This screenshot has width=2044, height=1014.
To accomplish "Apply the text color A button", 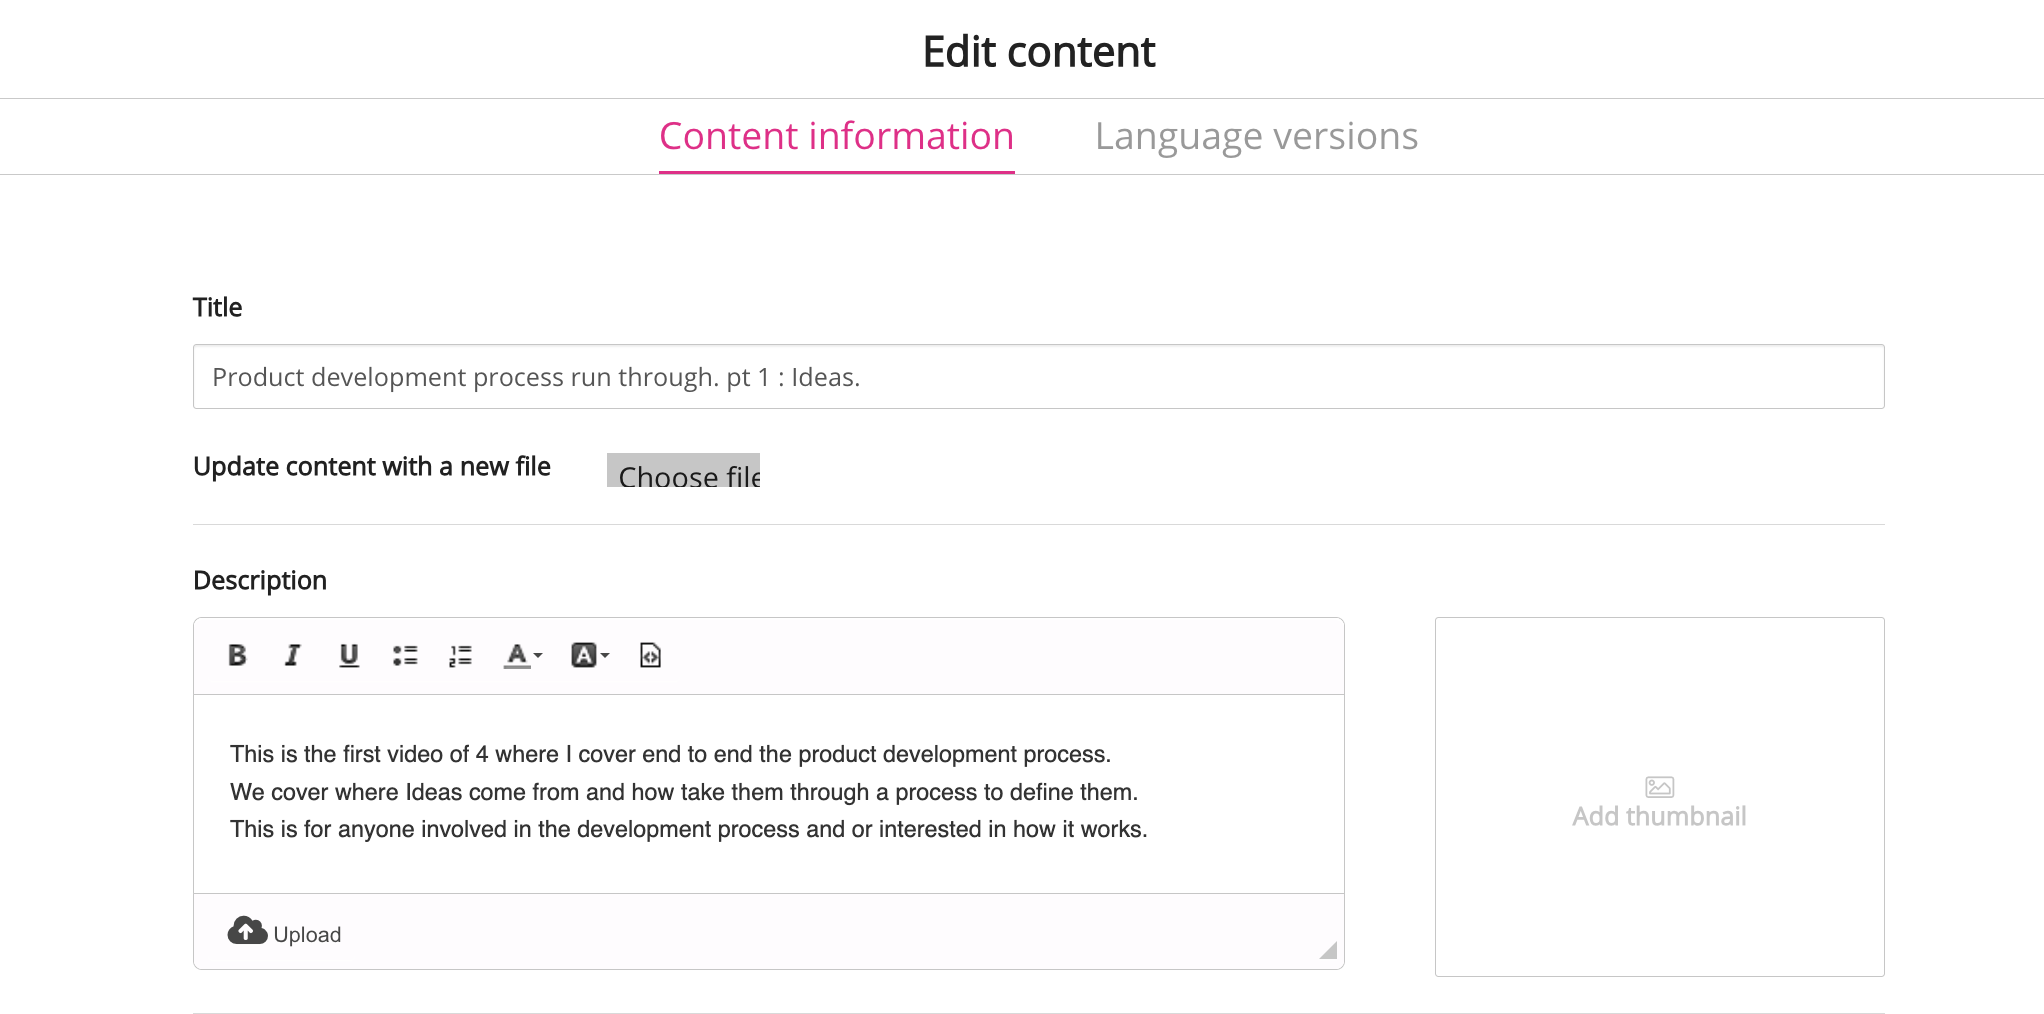I will click(x=516, y=655).
